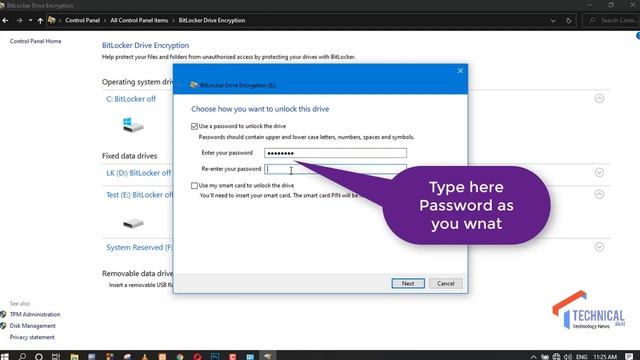
Task: Open recent locations dropdown arrow
Action: click(x=30, y=20)
